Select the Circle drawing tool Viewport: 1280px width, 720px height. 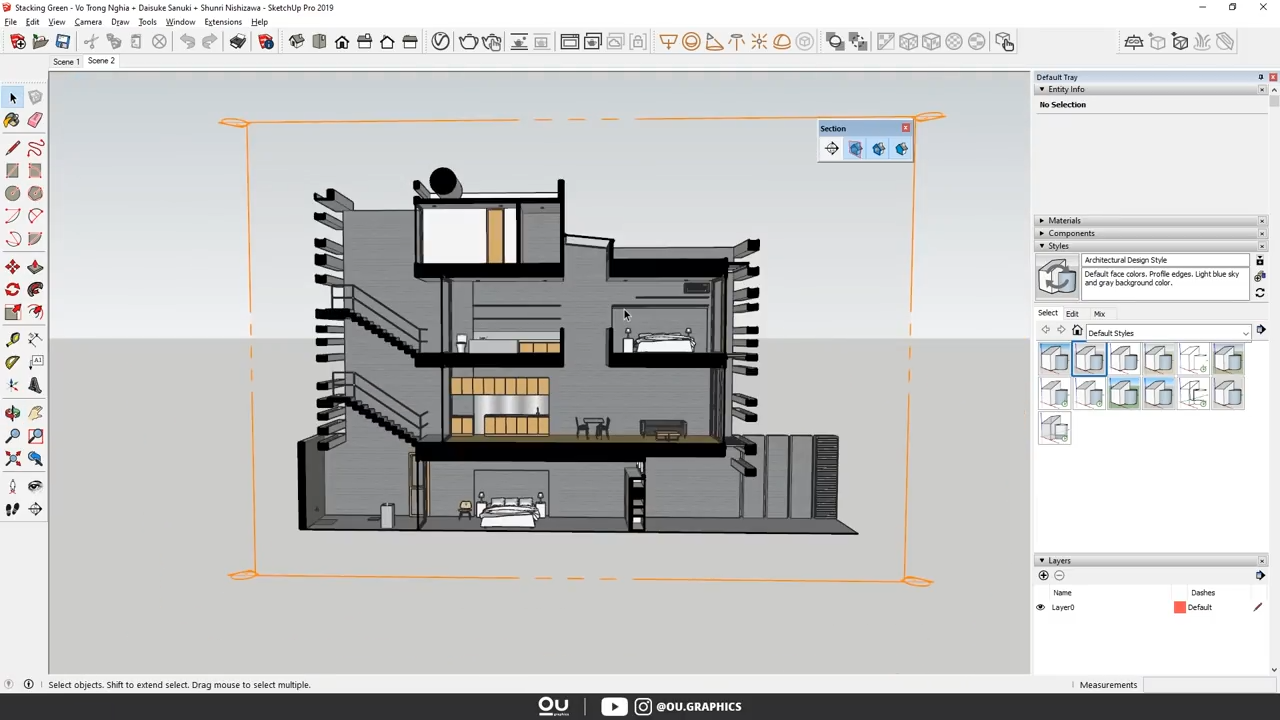(x=12, y=194)
